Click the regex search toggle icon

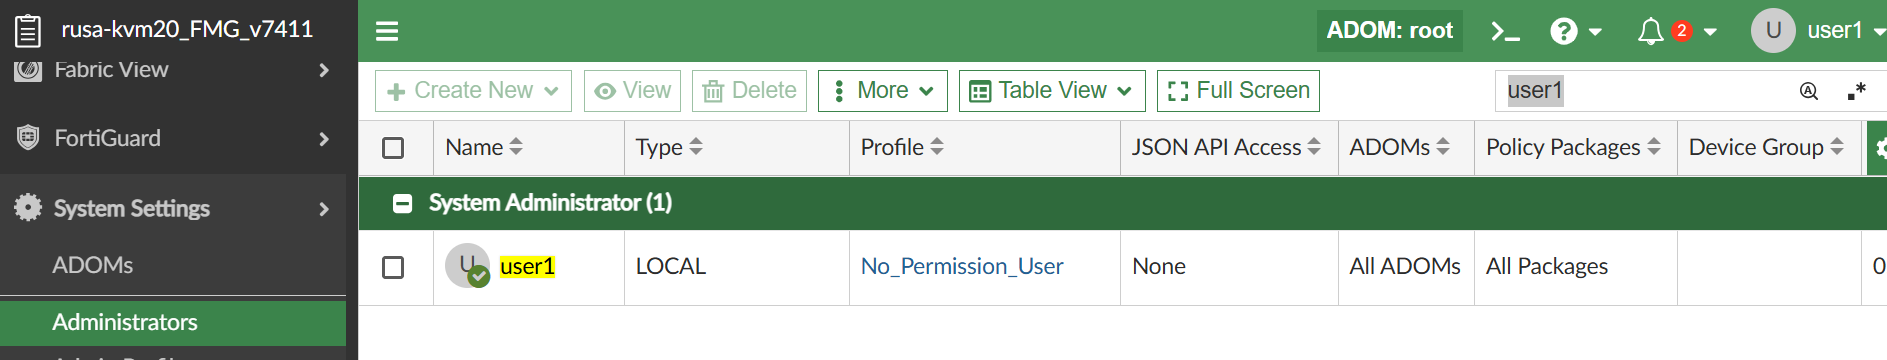coord(1856,91)
